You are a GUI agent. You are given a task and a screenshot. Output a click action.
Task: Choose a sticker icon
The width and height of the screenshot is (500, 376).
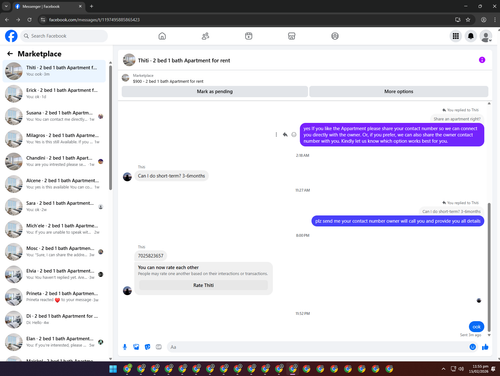[x=147, y=347]
